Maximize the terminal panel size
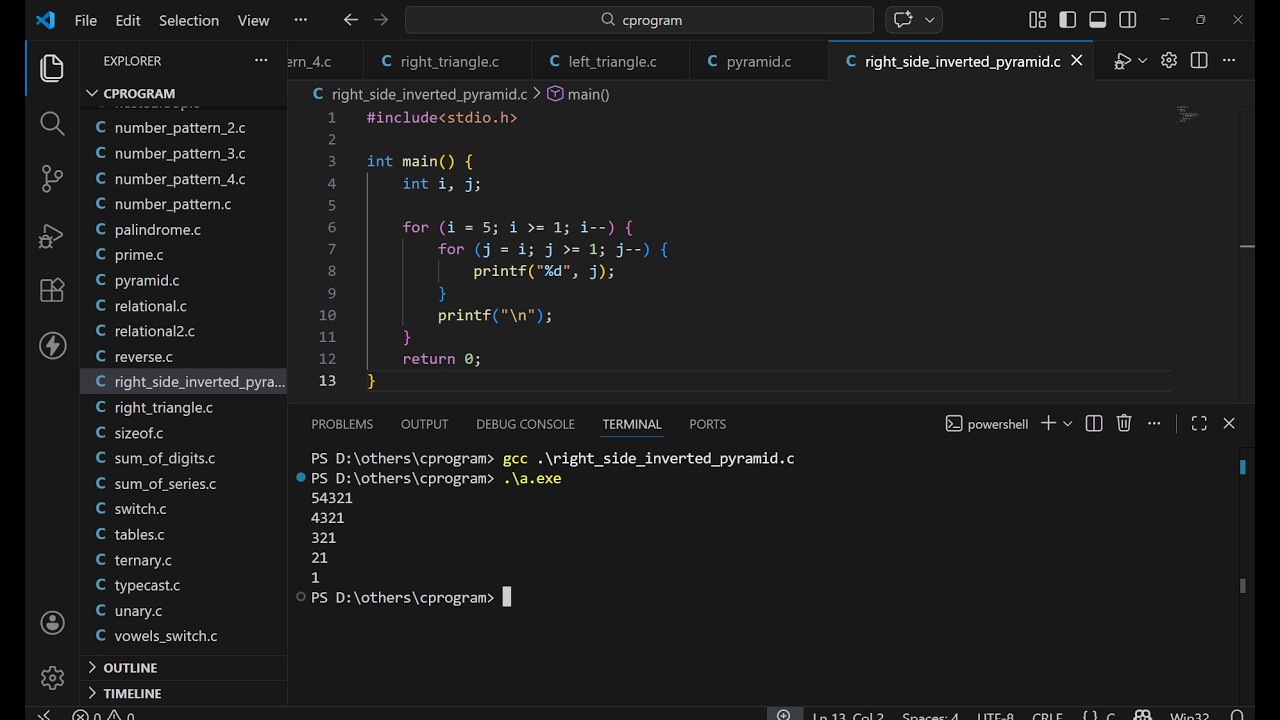This screenshot has height=720, width=1280. pyautogui.click(x=1199, y=424)
